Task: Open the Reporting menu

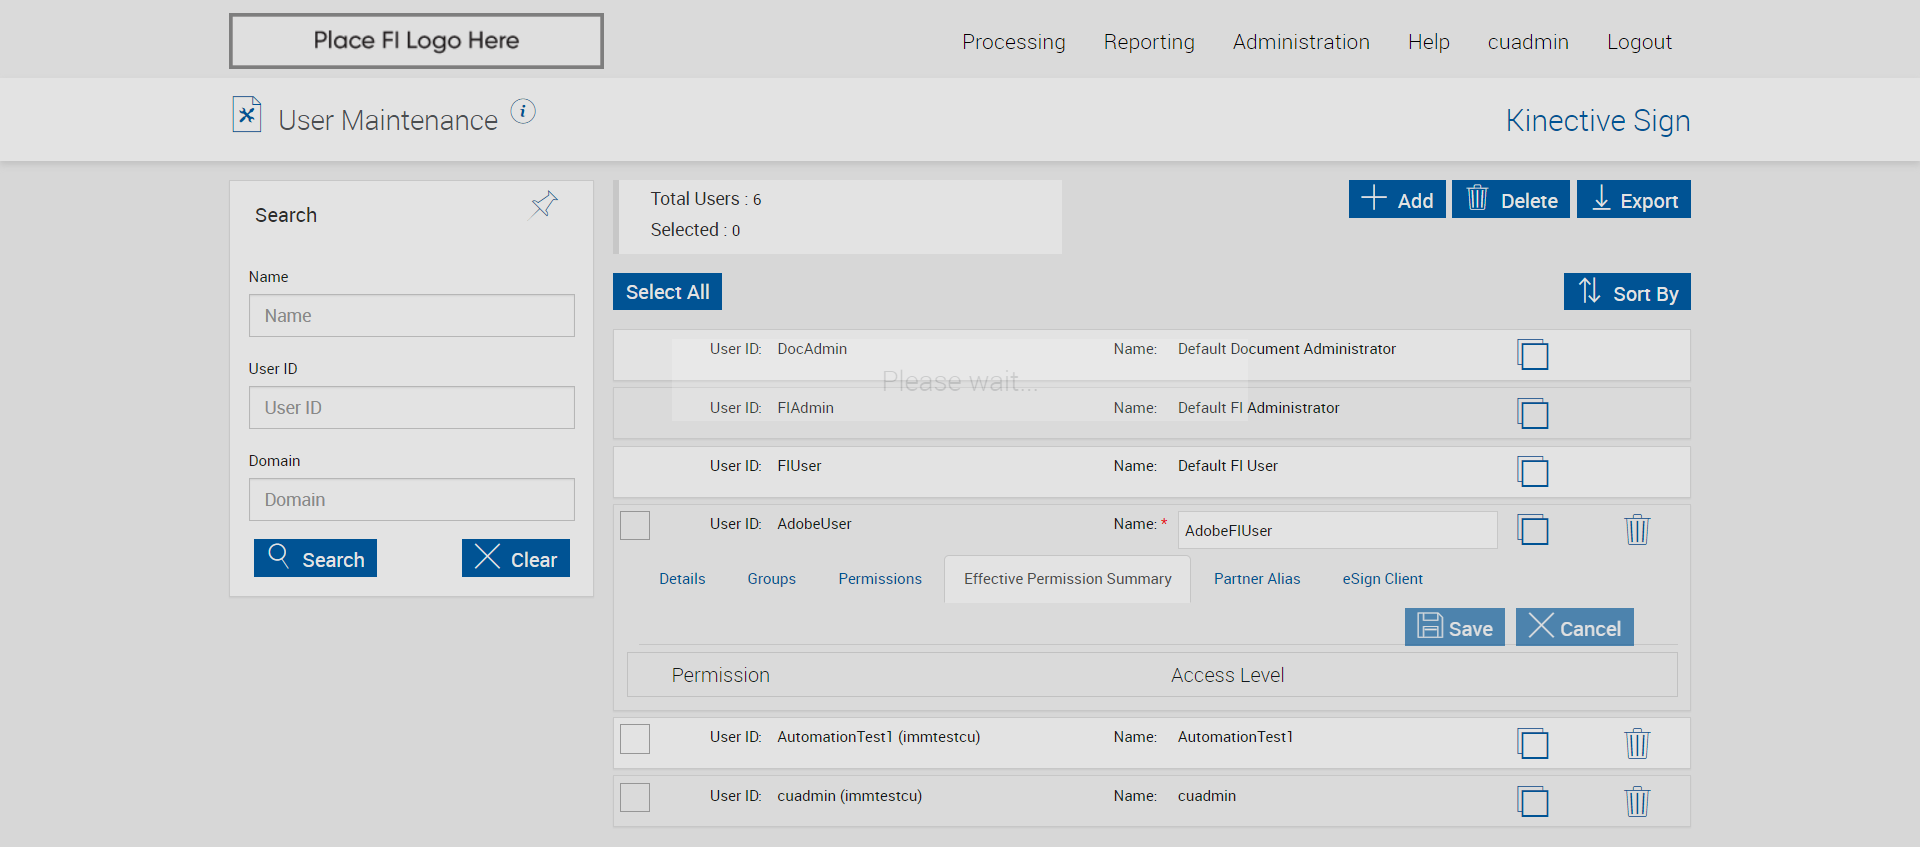Action: pyautogui.click(x=1149, y=42)
